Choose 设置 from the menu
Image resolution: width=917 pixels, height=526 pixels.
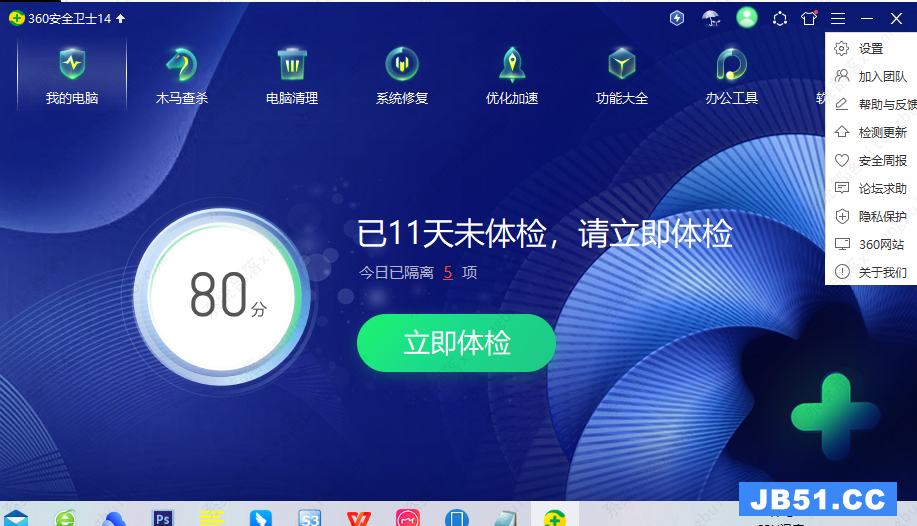[x=870, y=48]
